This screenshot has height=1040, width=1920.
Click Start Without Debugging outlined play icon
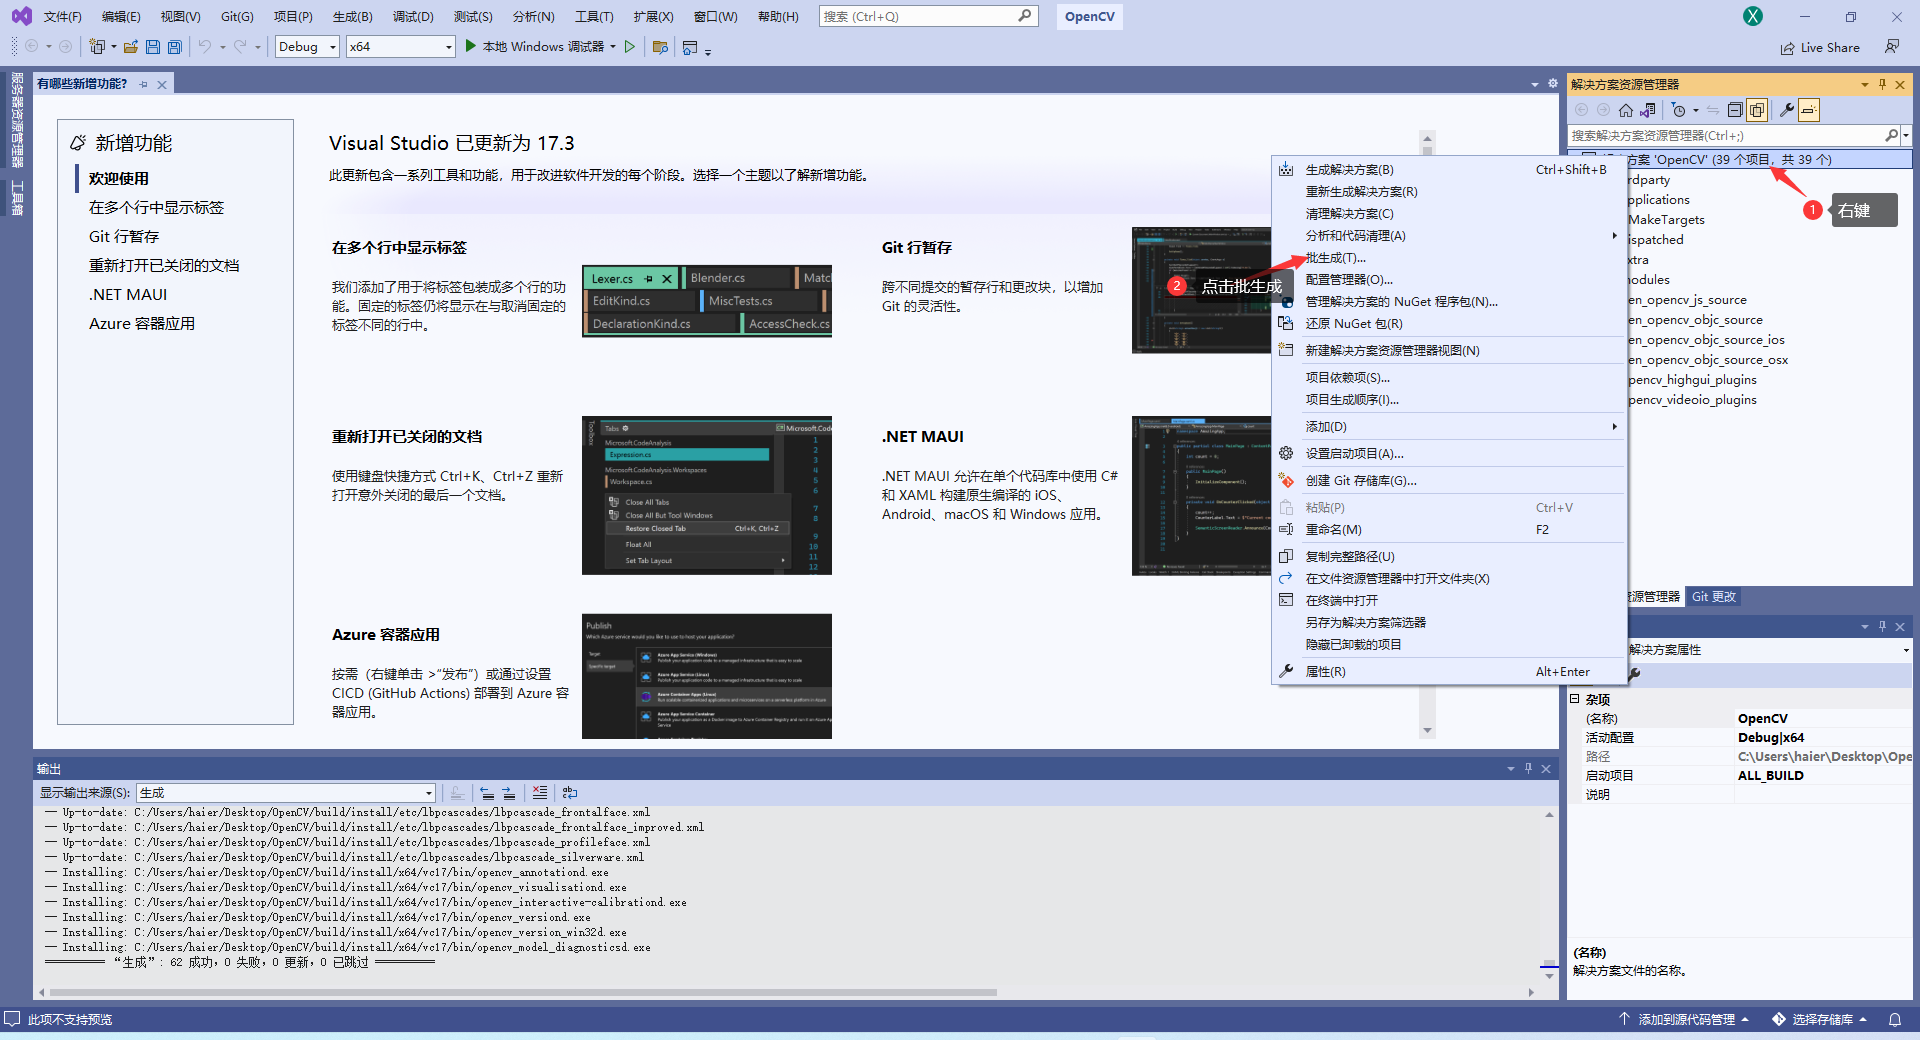coord(629,46)
